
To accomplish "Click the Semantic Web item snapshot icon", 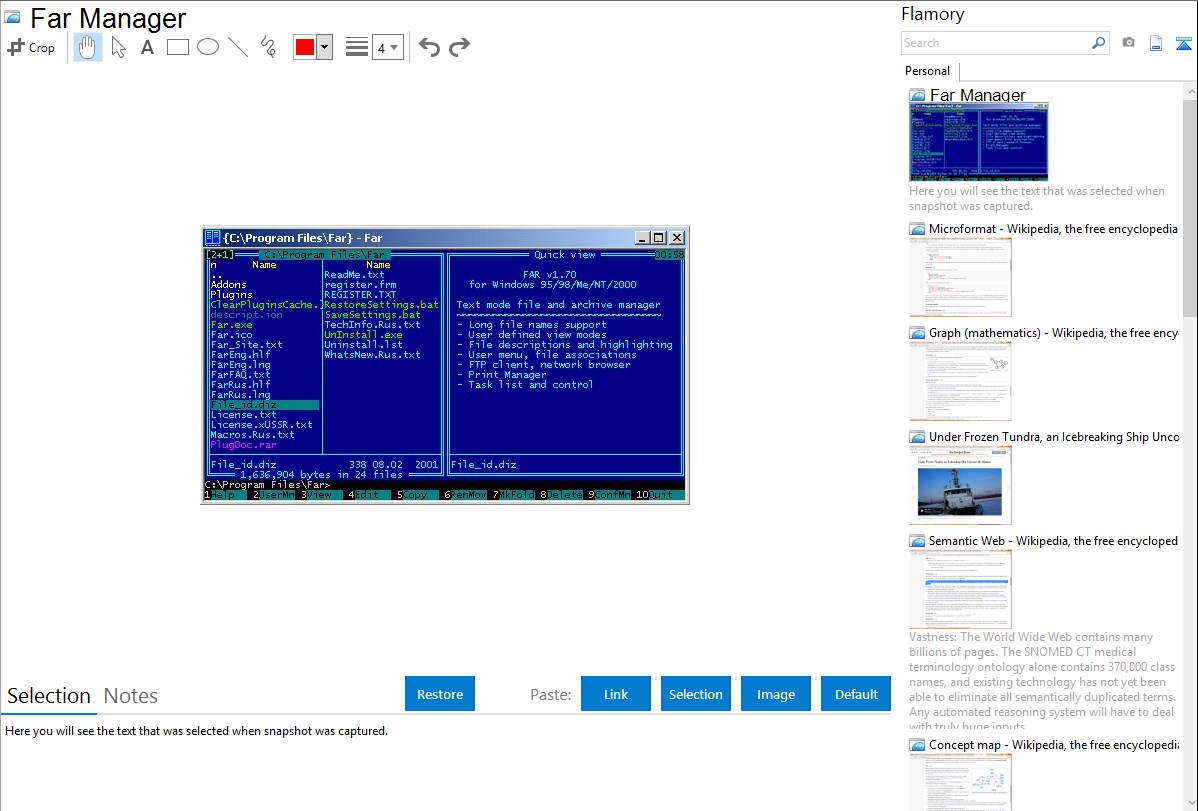I will pos(917,540).
